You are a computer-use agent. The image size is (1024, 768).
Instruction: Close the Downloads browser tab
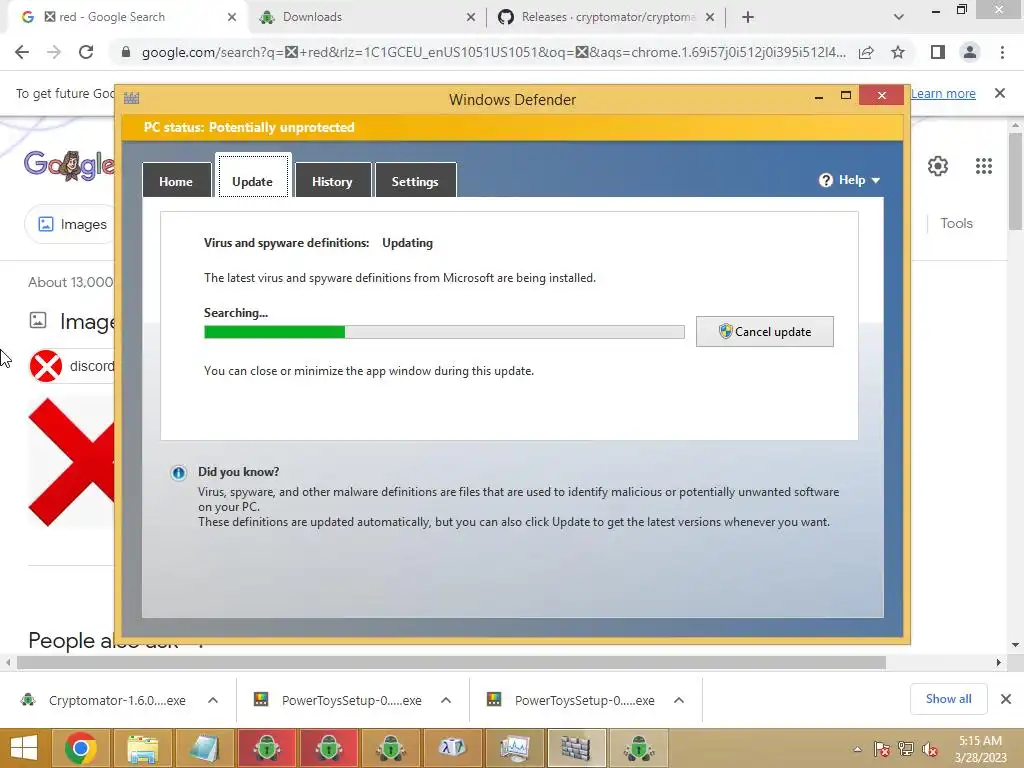pyautogui.click(x=471, y=18)
